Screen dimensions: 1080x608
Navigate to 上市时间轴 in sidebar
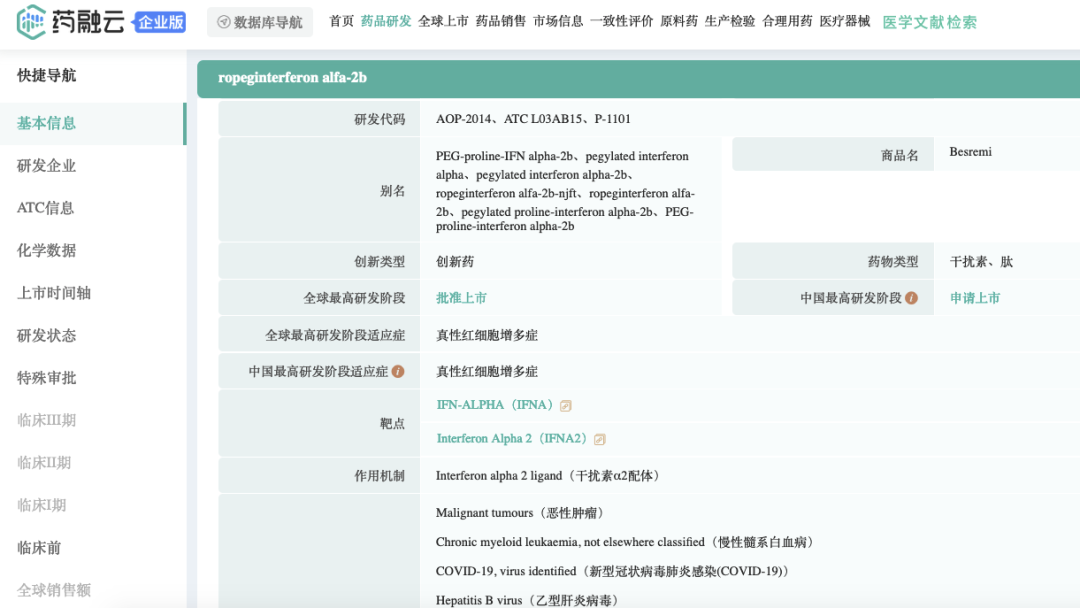tap(53, 293)
